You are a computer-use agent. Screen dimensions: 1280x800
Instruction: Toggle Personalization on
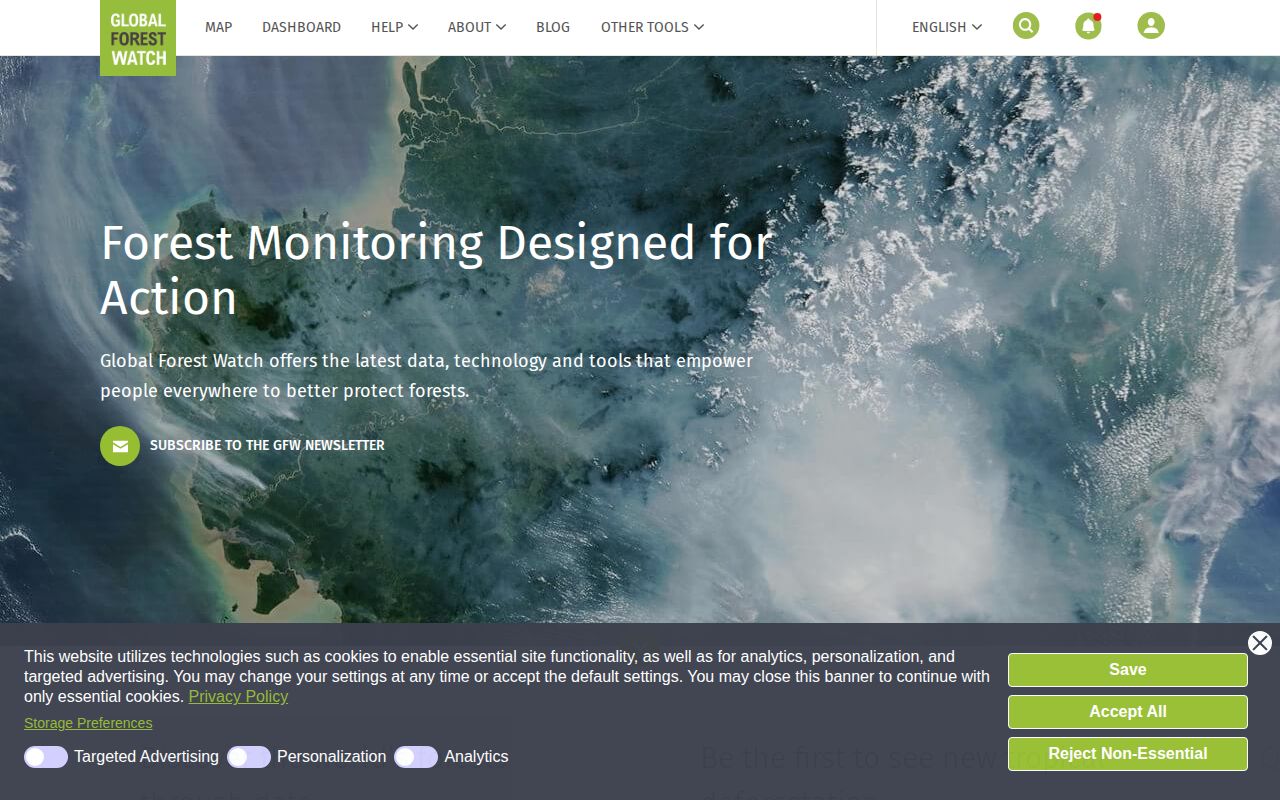tap(249, 757)
